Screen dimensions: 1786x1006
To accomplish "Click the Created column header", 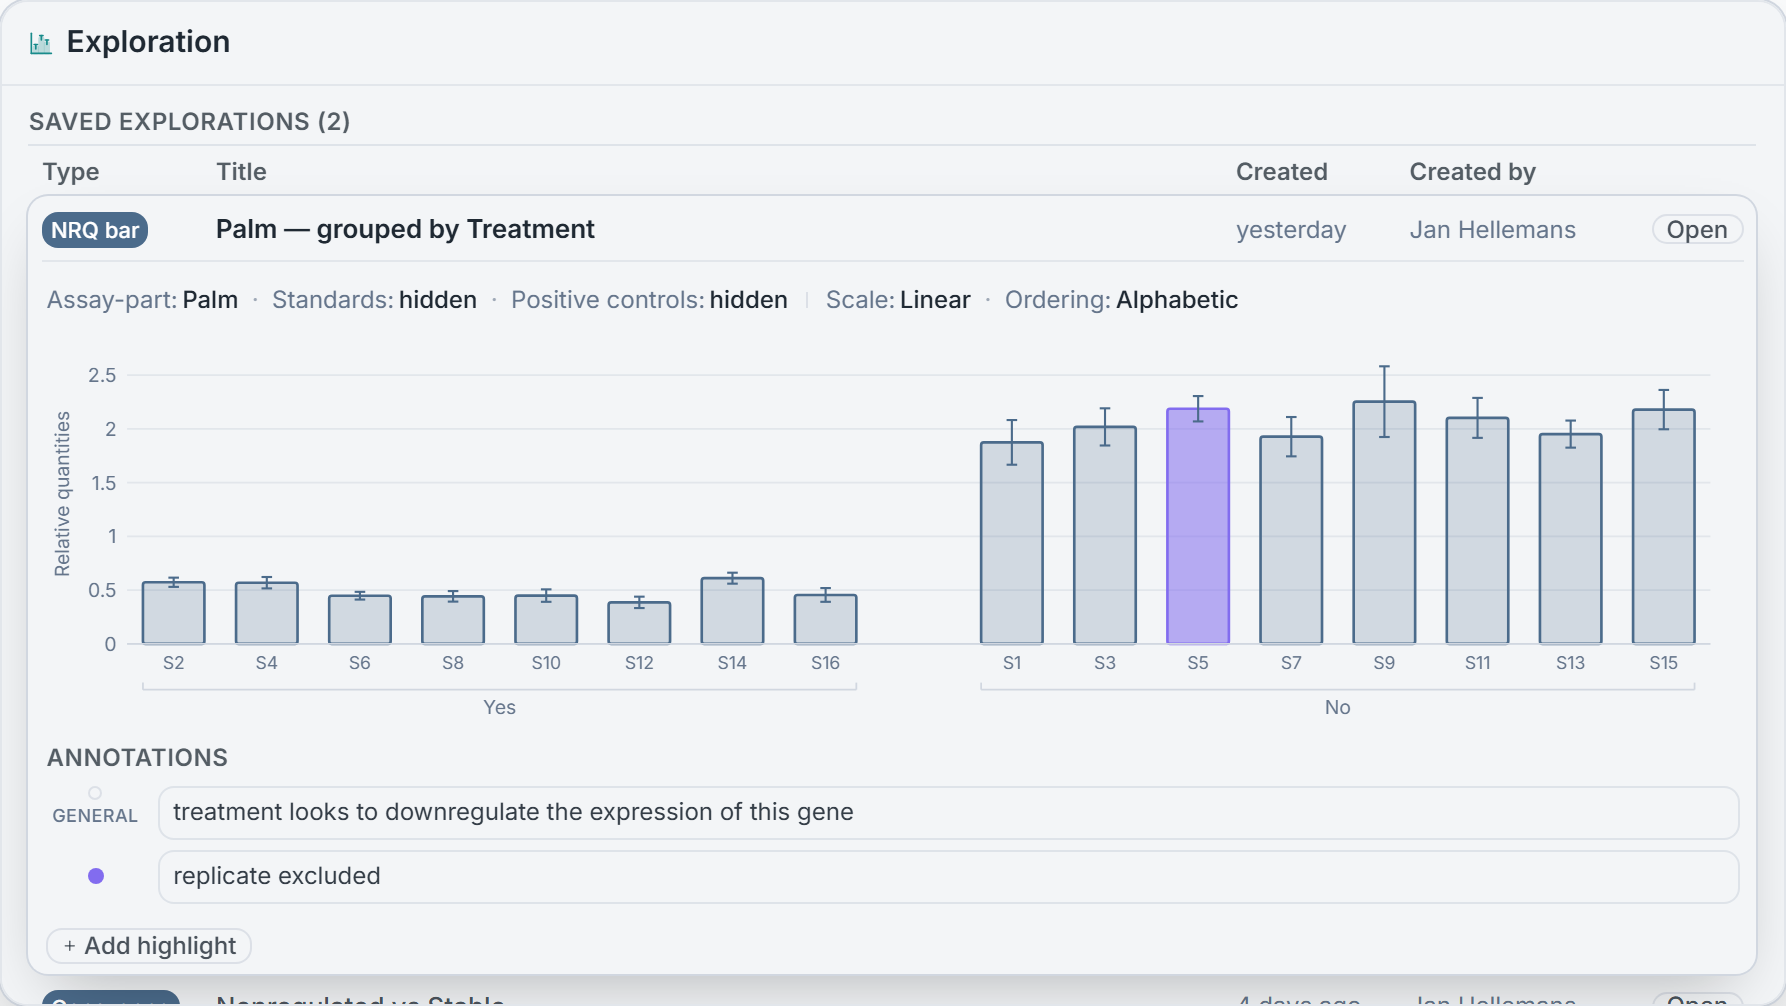I will (x=1282, y=172).
